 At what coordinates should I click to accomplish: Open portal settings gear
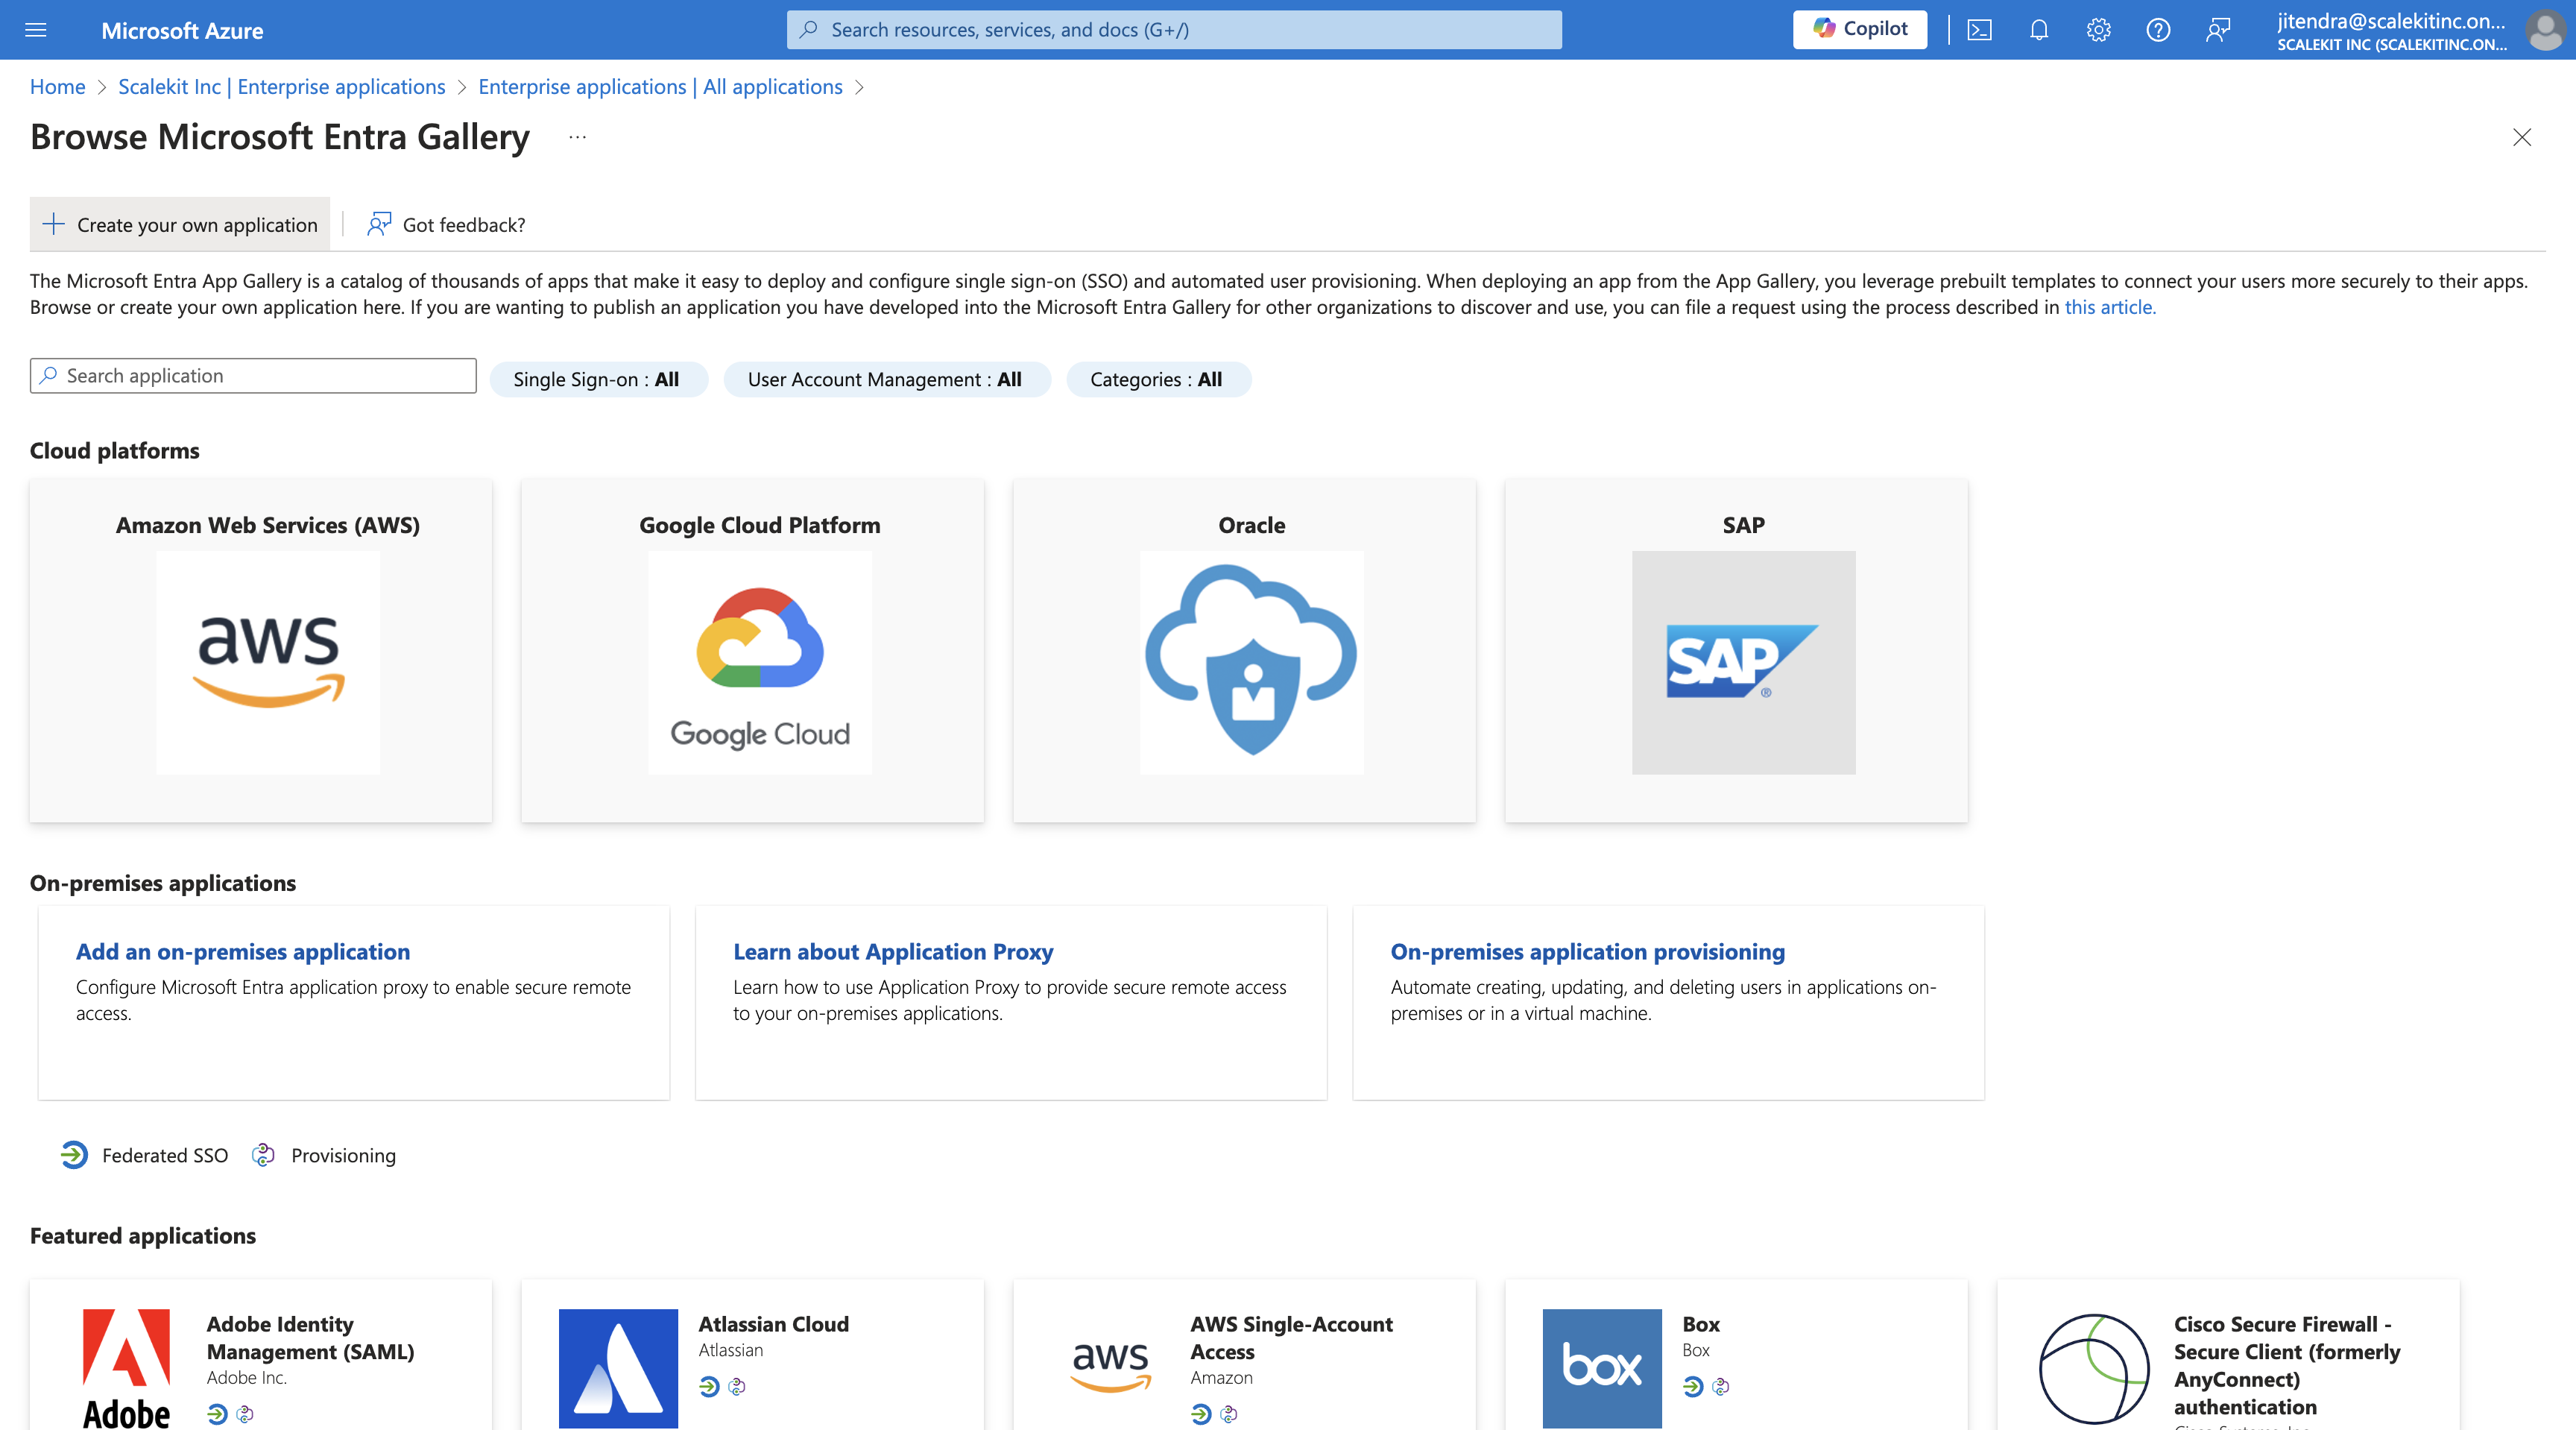pyautogui.click(x=2098, y=30)
